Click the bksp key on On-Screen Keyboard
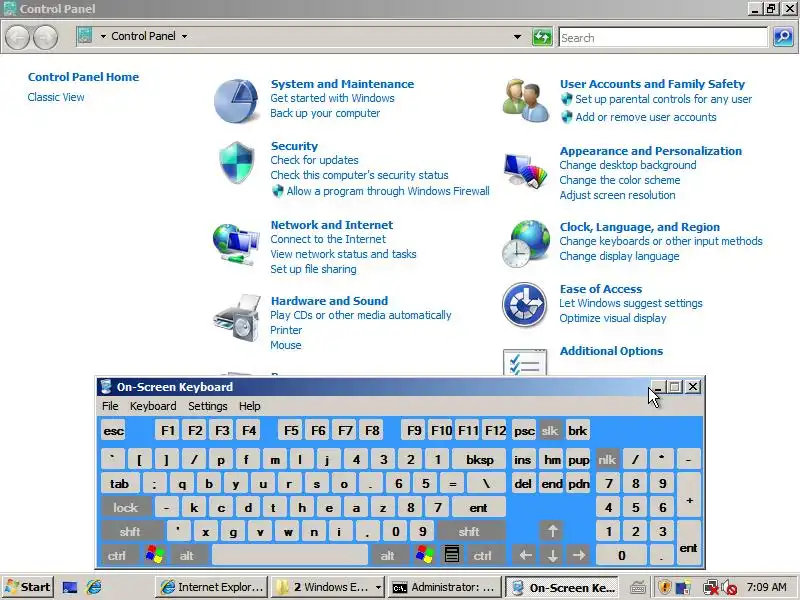 (x=480, y=460)
